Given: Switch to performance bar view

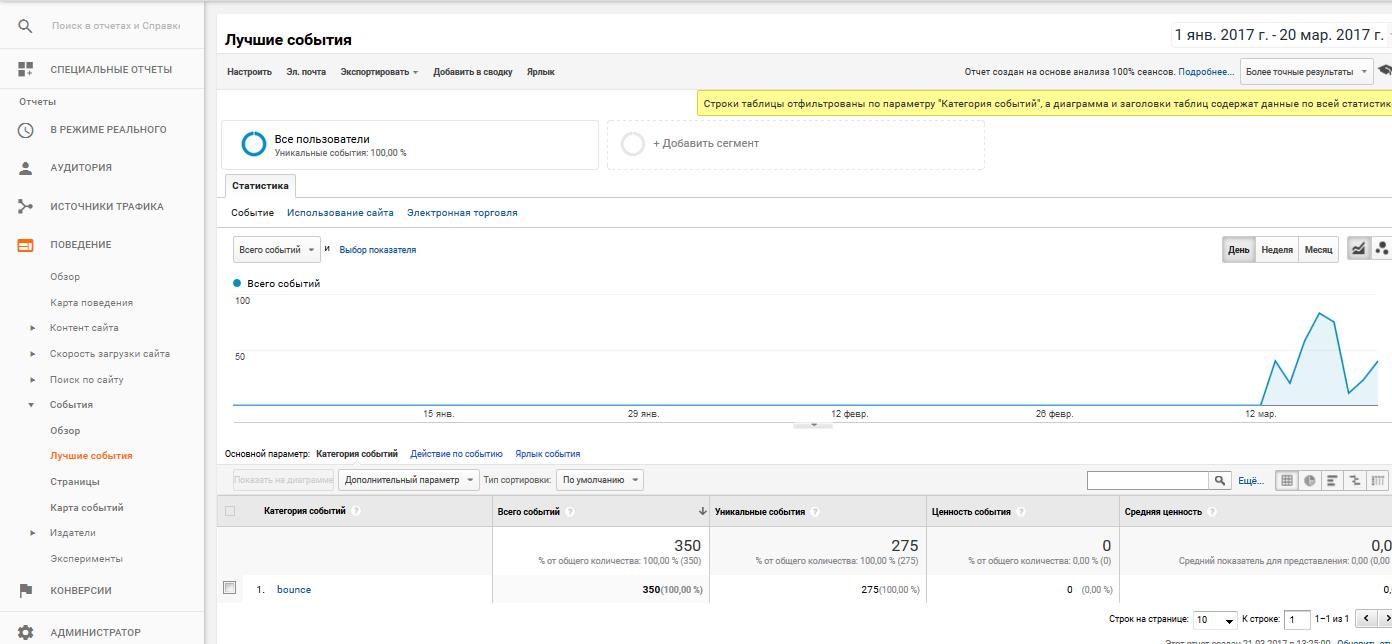Looking at the screenshot, I should pyautogui.click(x=1332, y=480).
